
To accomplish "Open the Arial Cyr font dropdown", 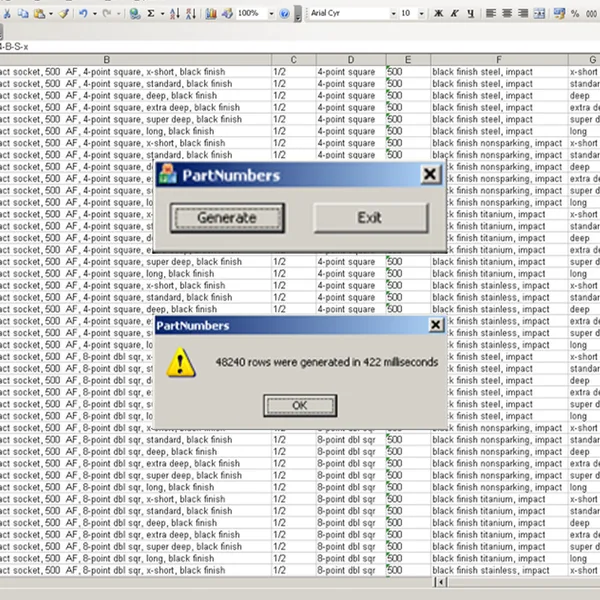I will (393, 14).
